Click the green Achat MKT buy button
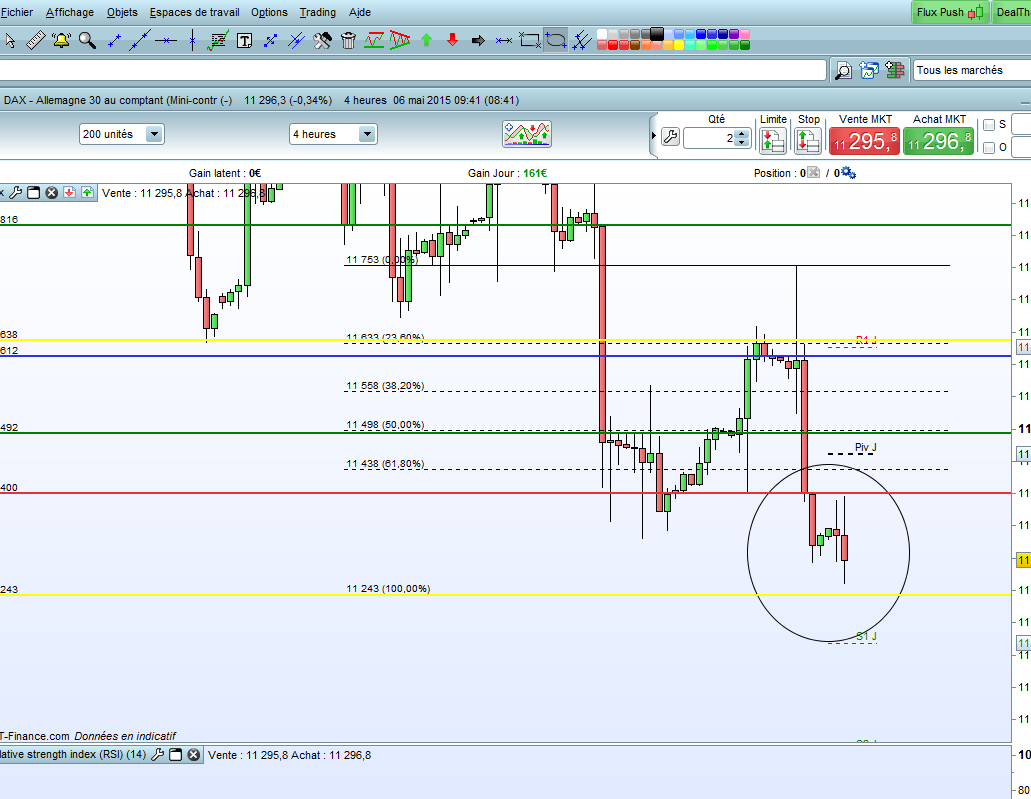1031x799 pixels. pyautogui.click(x=938, y=141)
